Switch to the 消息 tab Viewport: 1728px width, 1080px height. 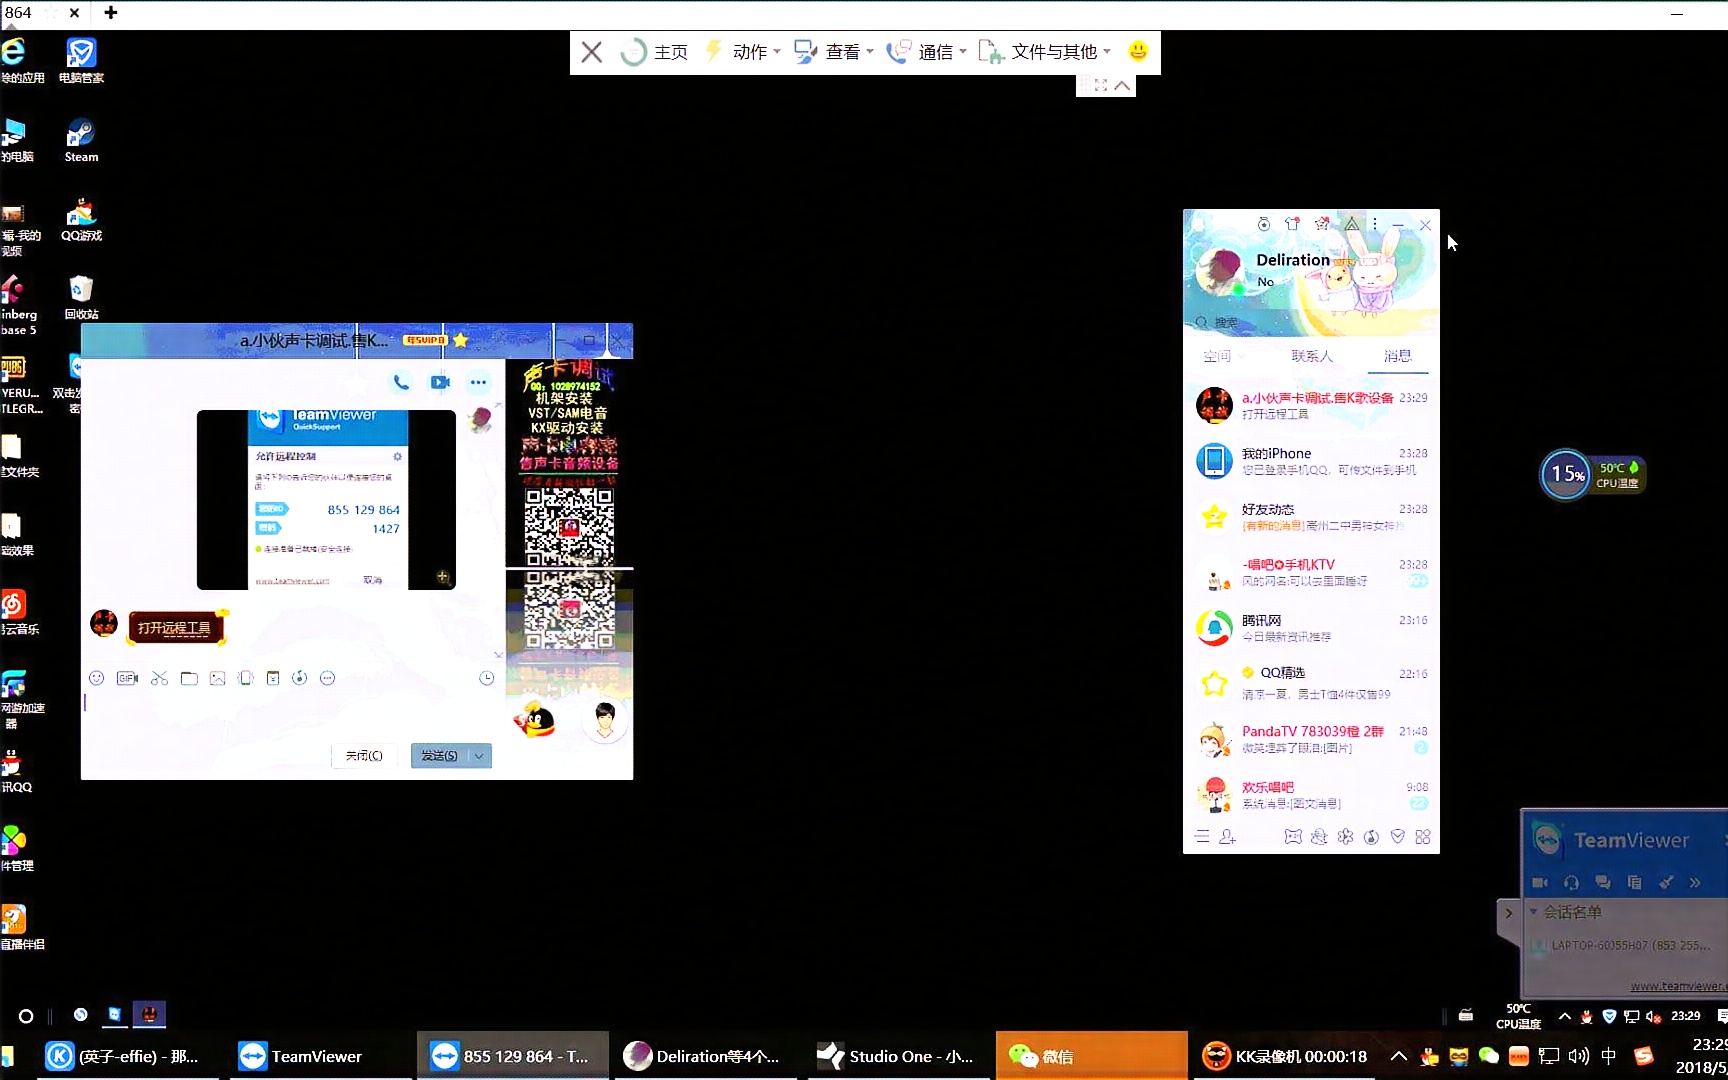coord(1397,356)
